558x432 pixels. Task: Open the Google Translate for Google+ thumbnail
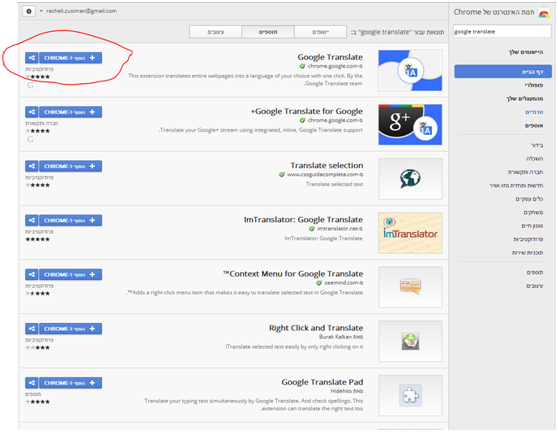point(410,125)
